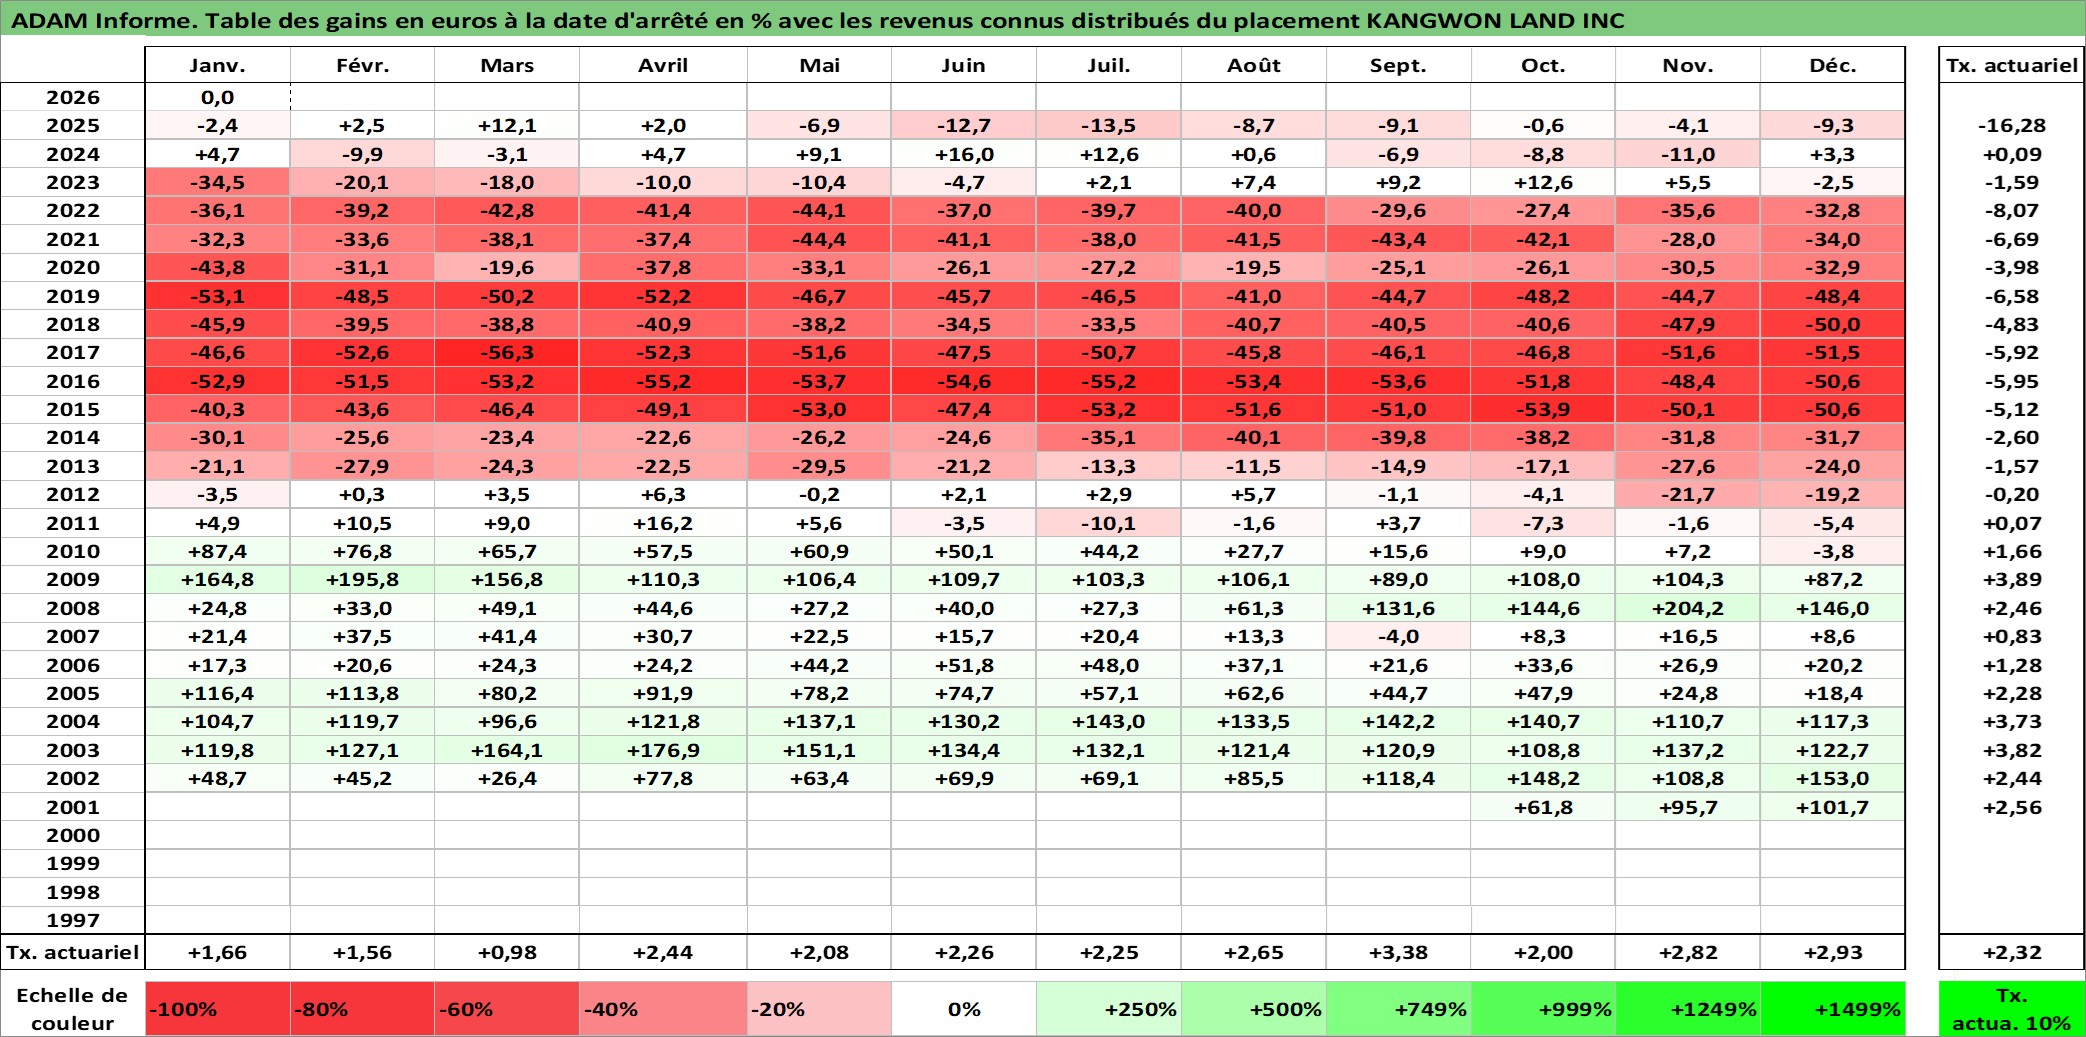The height and width of the screenshot is (1037, 2086).
Task: Click the -16,28 actuarial rate for 2025
Action: coord(2012,125)
